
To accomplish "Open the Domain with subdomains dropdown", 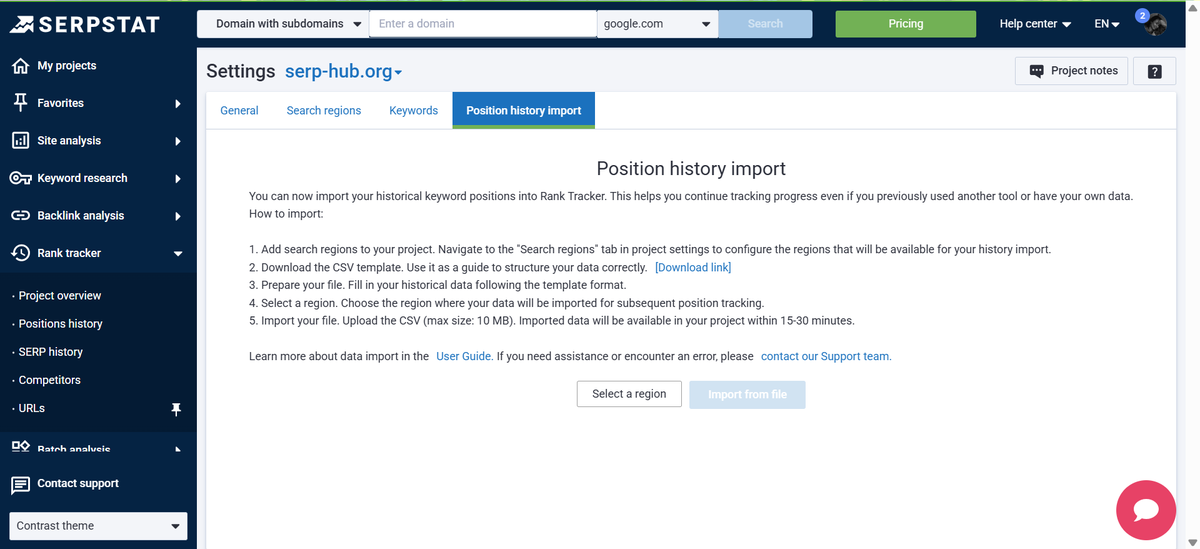I will point(283,24).
